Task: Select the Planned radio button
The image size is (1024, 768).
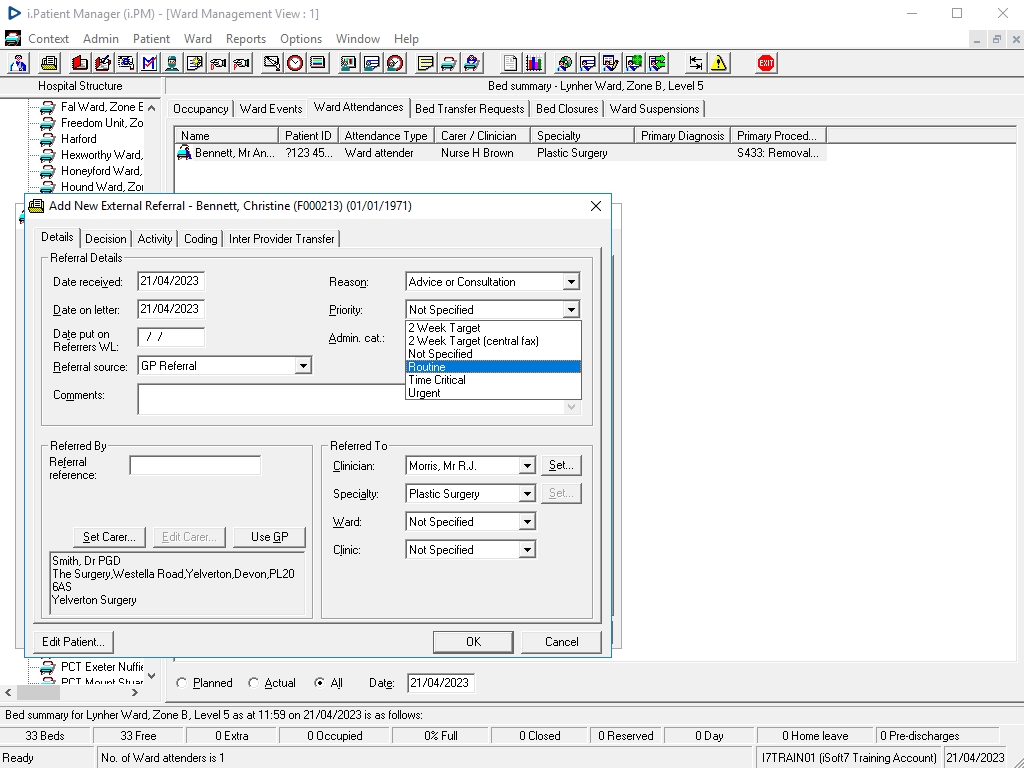Action: tap(182, 682)
